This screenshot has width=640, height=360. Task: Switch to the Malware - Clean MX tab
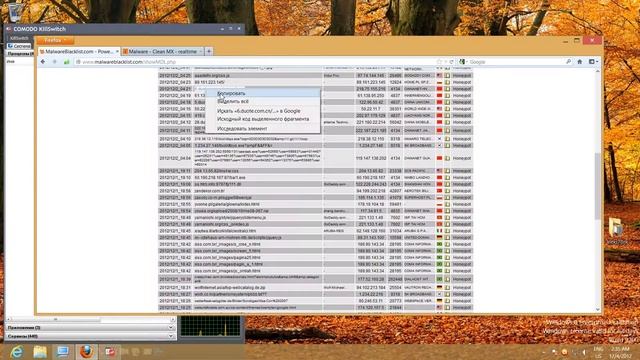pos(162,51)
